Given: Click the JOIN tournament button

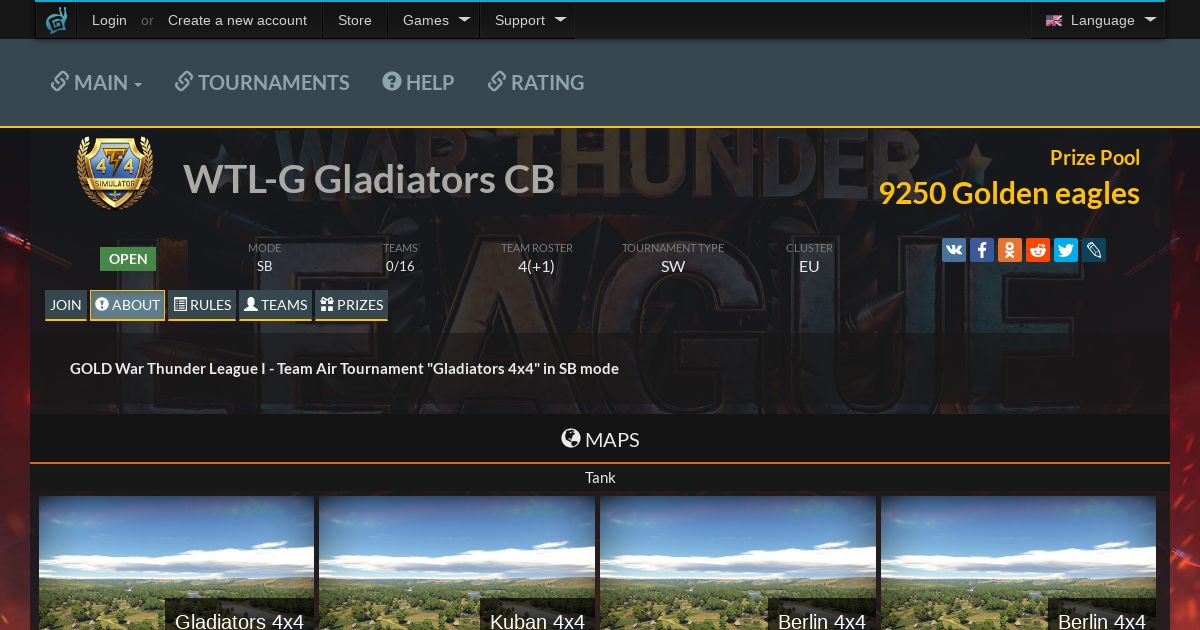Looking at the screenshot, I should (x=66, y=305).
